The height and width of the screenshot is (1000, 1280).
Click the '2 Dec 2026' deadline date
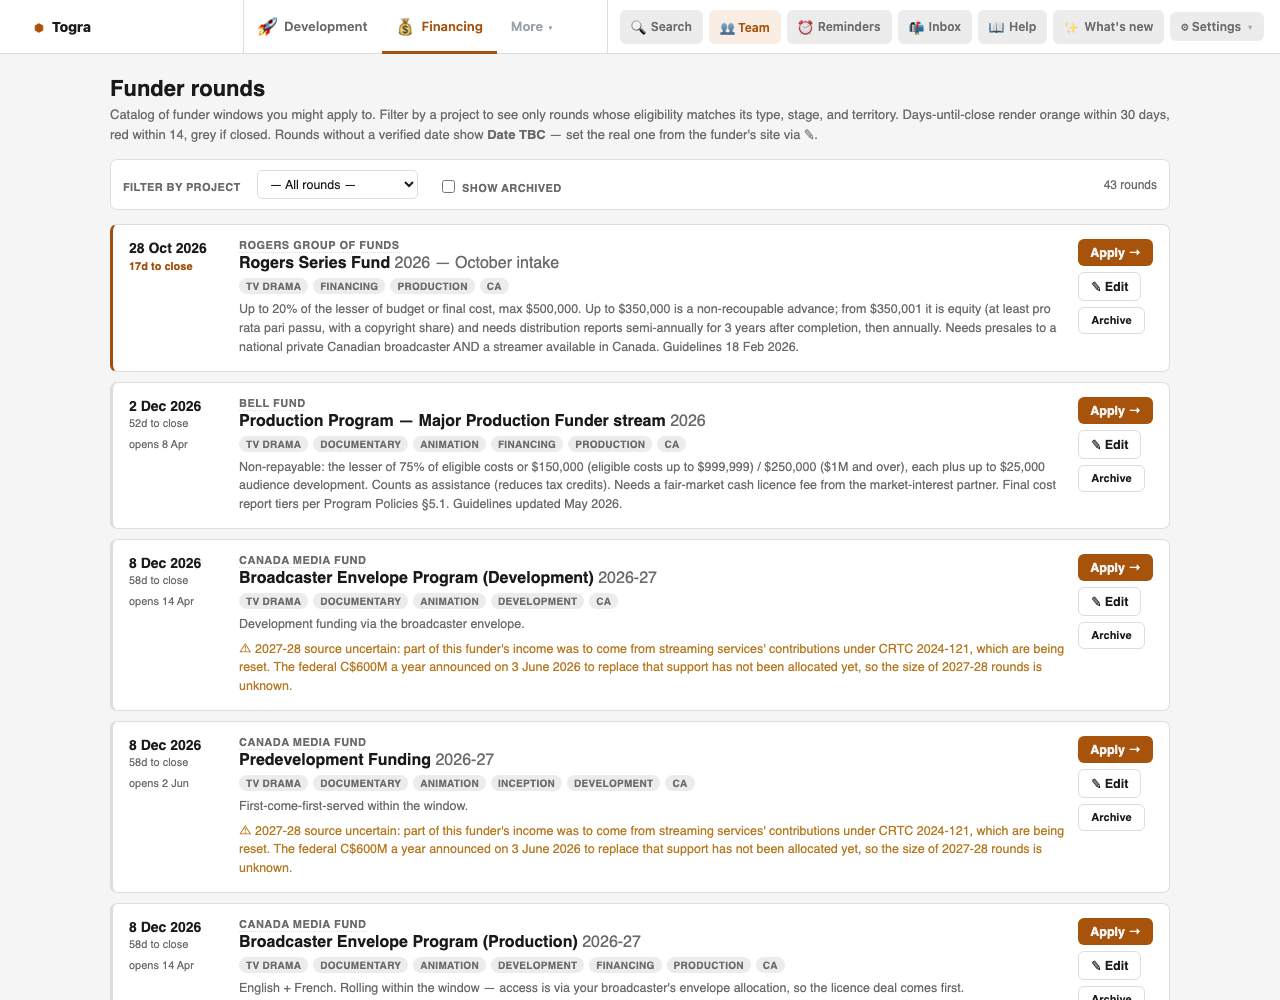165,406
